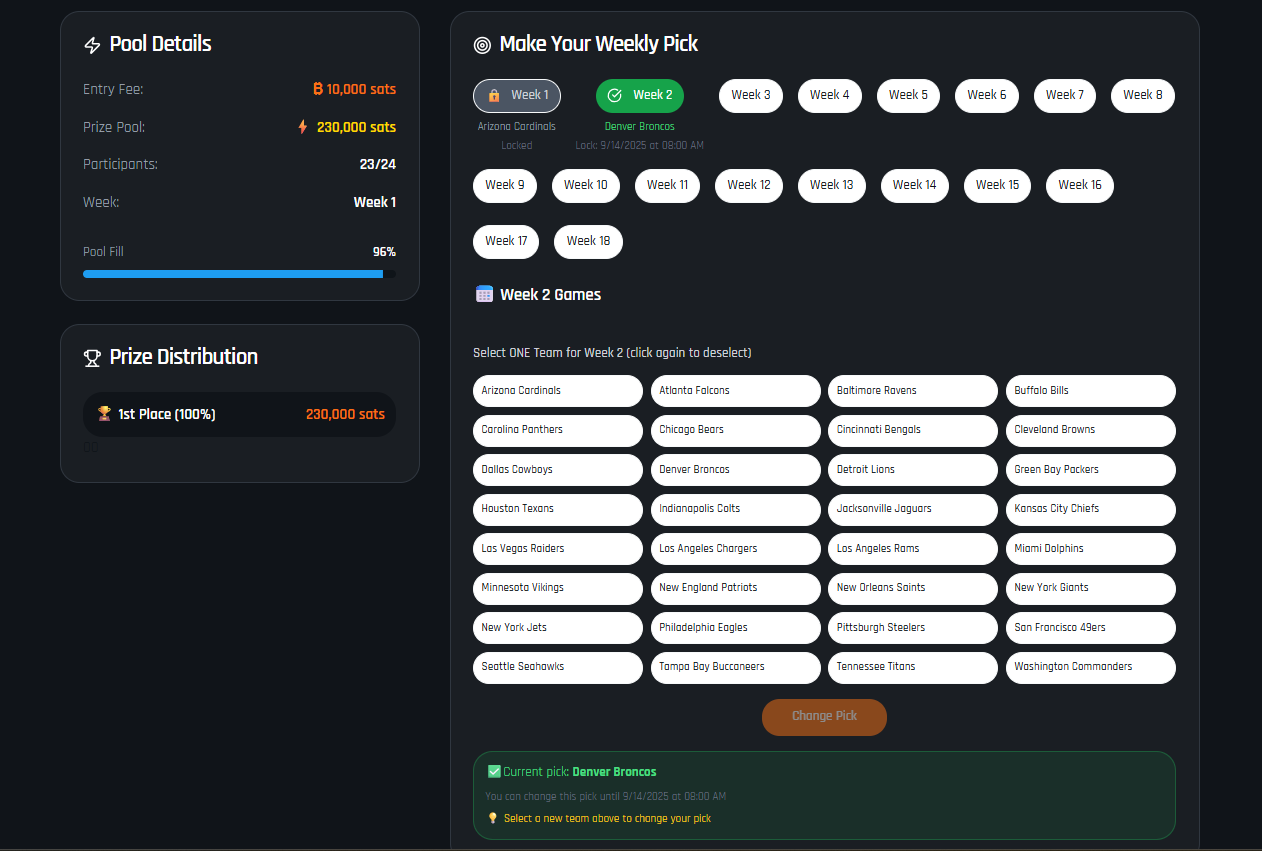Select the Philadelphia Eagles
Image resolution: width=1262 pixels, height=851 pixels.
[x=736, y=628]
